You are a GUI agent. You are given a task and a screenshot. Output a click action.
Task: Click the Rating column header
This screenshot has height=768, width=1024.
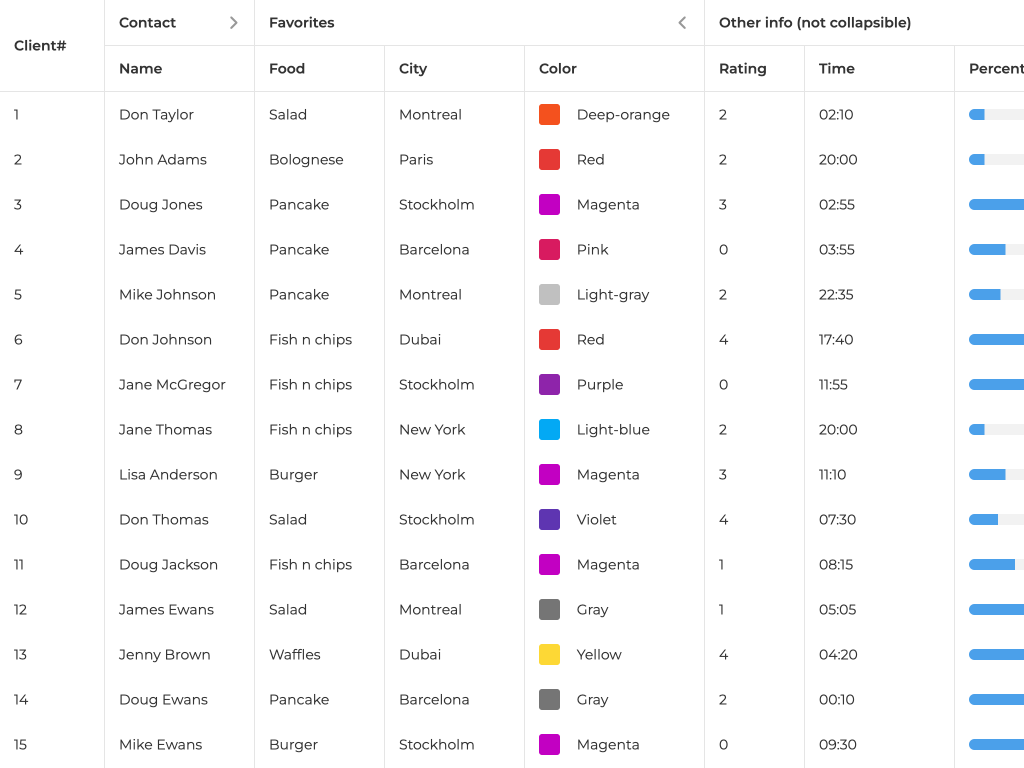743,69
